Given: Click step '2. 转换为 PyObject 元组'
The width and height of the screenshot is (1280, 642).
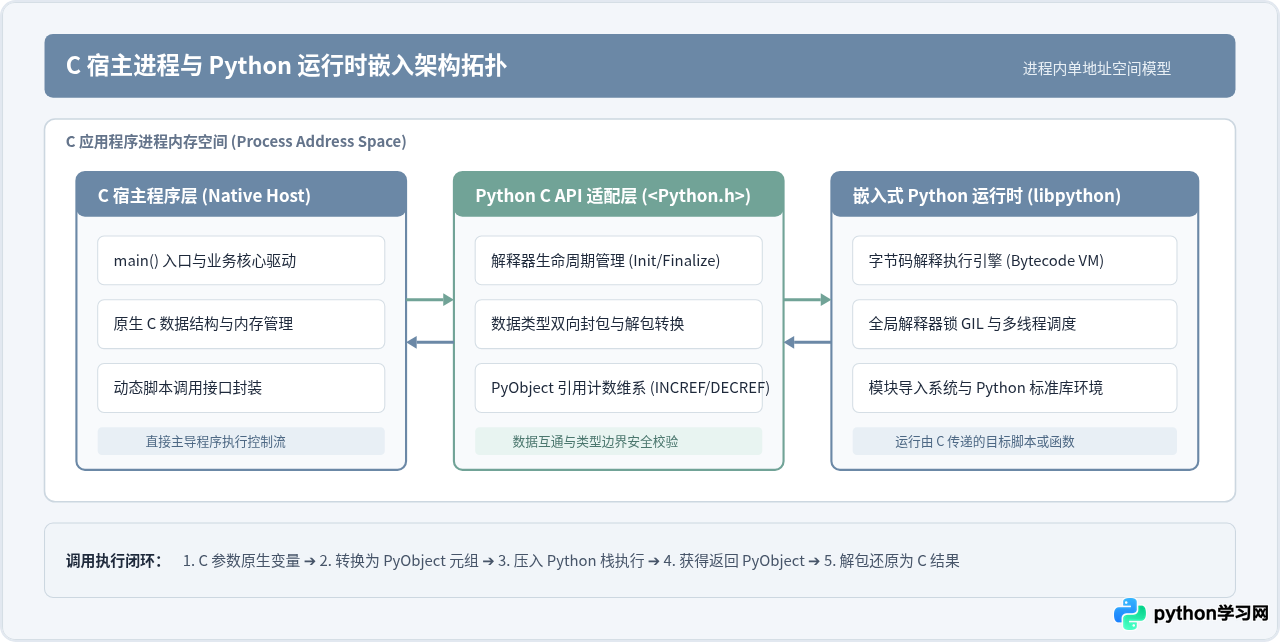Looking at the screenshot, I should click(x=399, y=561).
